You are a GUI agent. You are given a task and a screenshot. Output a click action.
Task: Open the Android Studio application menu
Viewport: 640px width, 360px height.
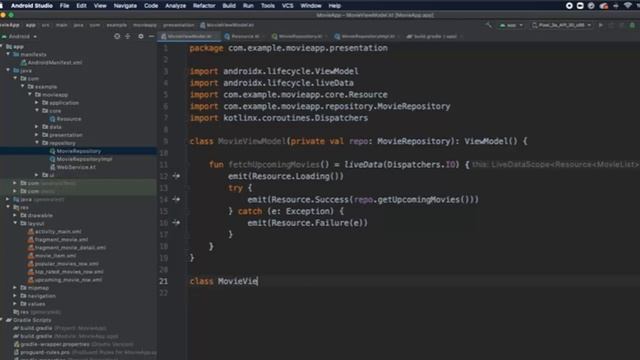coord(32,6)
